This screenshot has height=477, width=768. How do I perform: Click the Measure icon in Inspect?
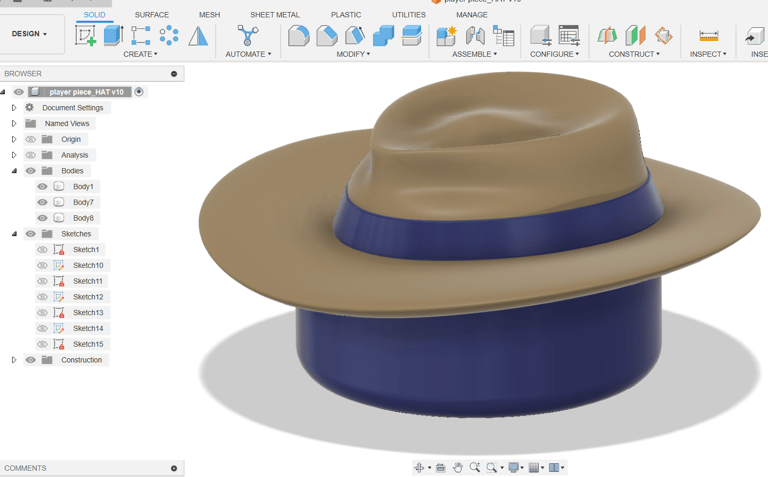point(708,36)
